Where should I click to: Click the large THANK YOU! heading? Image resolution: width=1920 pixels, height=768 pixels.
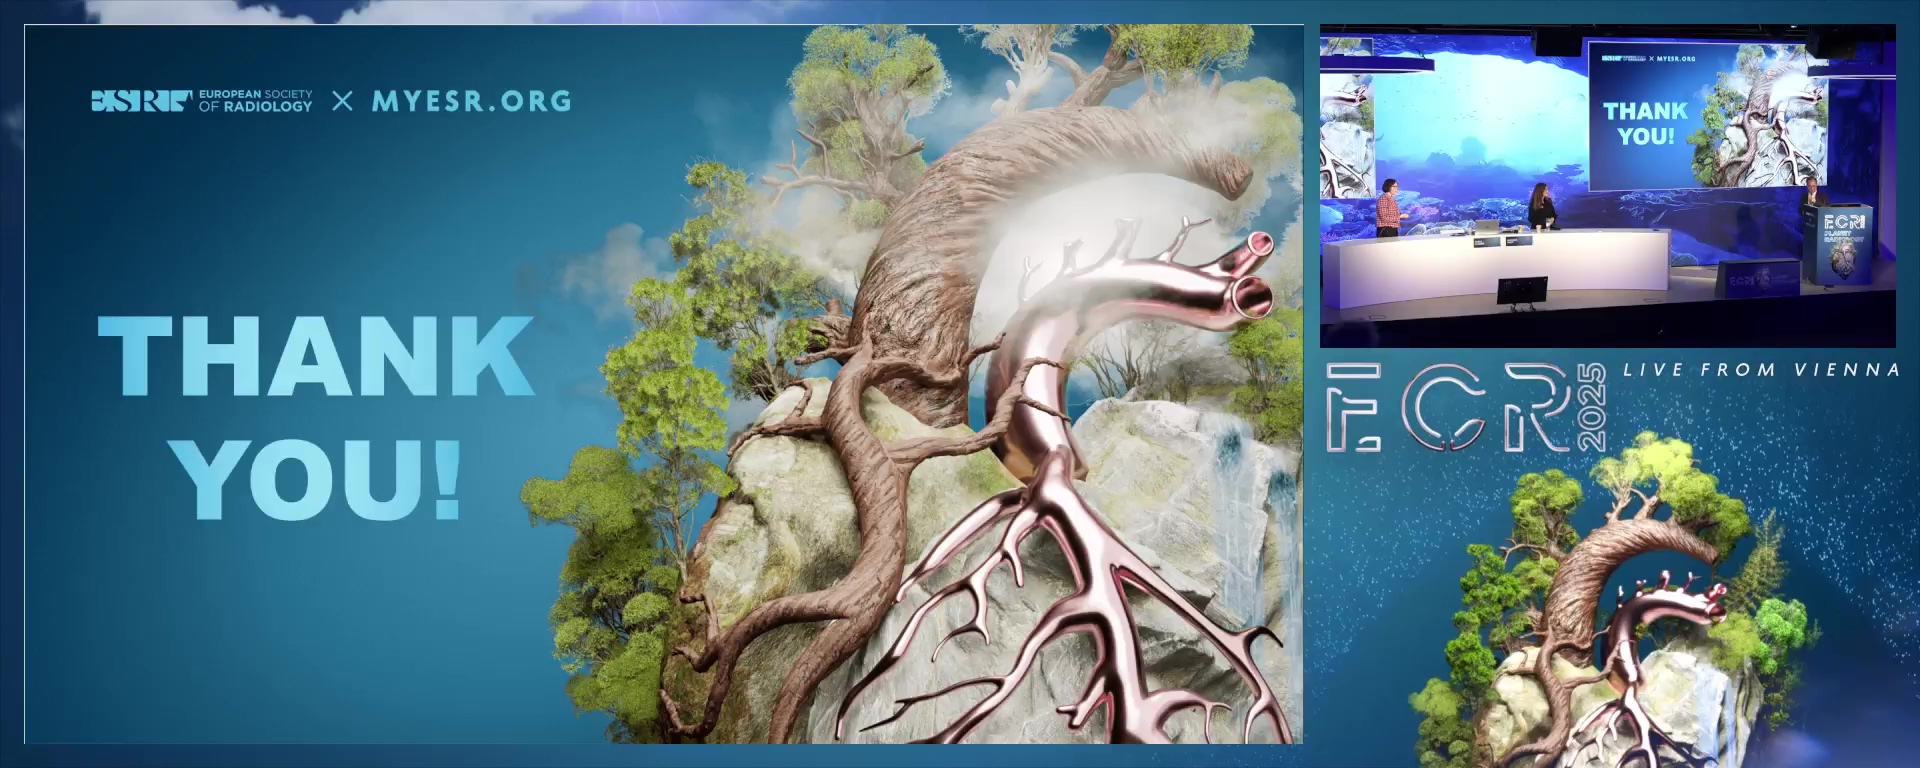[x=317, y=417]
